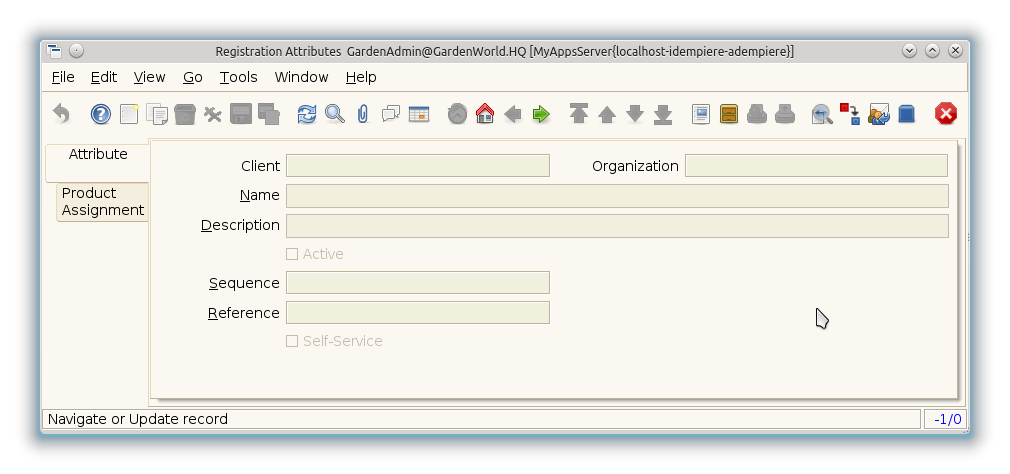Viewport: 1010px width, 474px height.
Task: Go to Home red house icon
Action: [x=485, y=114]
